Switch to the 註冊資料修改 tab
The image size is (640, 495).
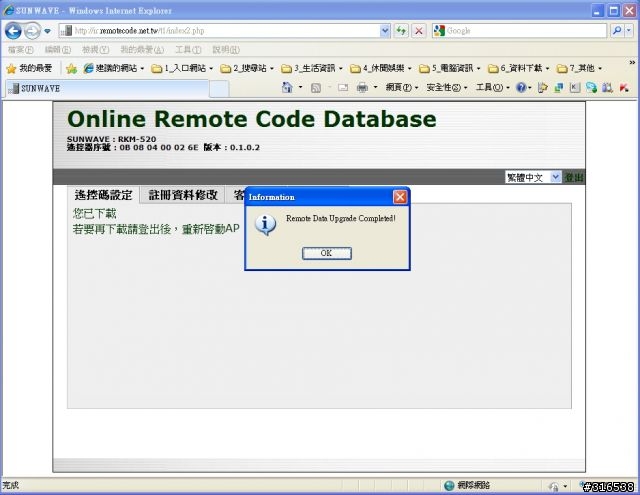[x=182, y=195]
